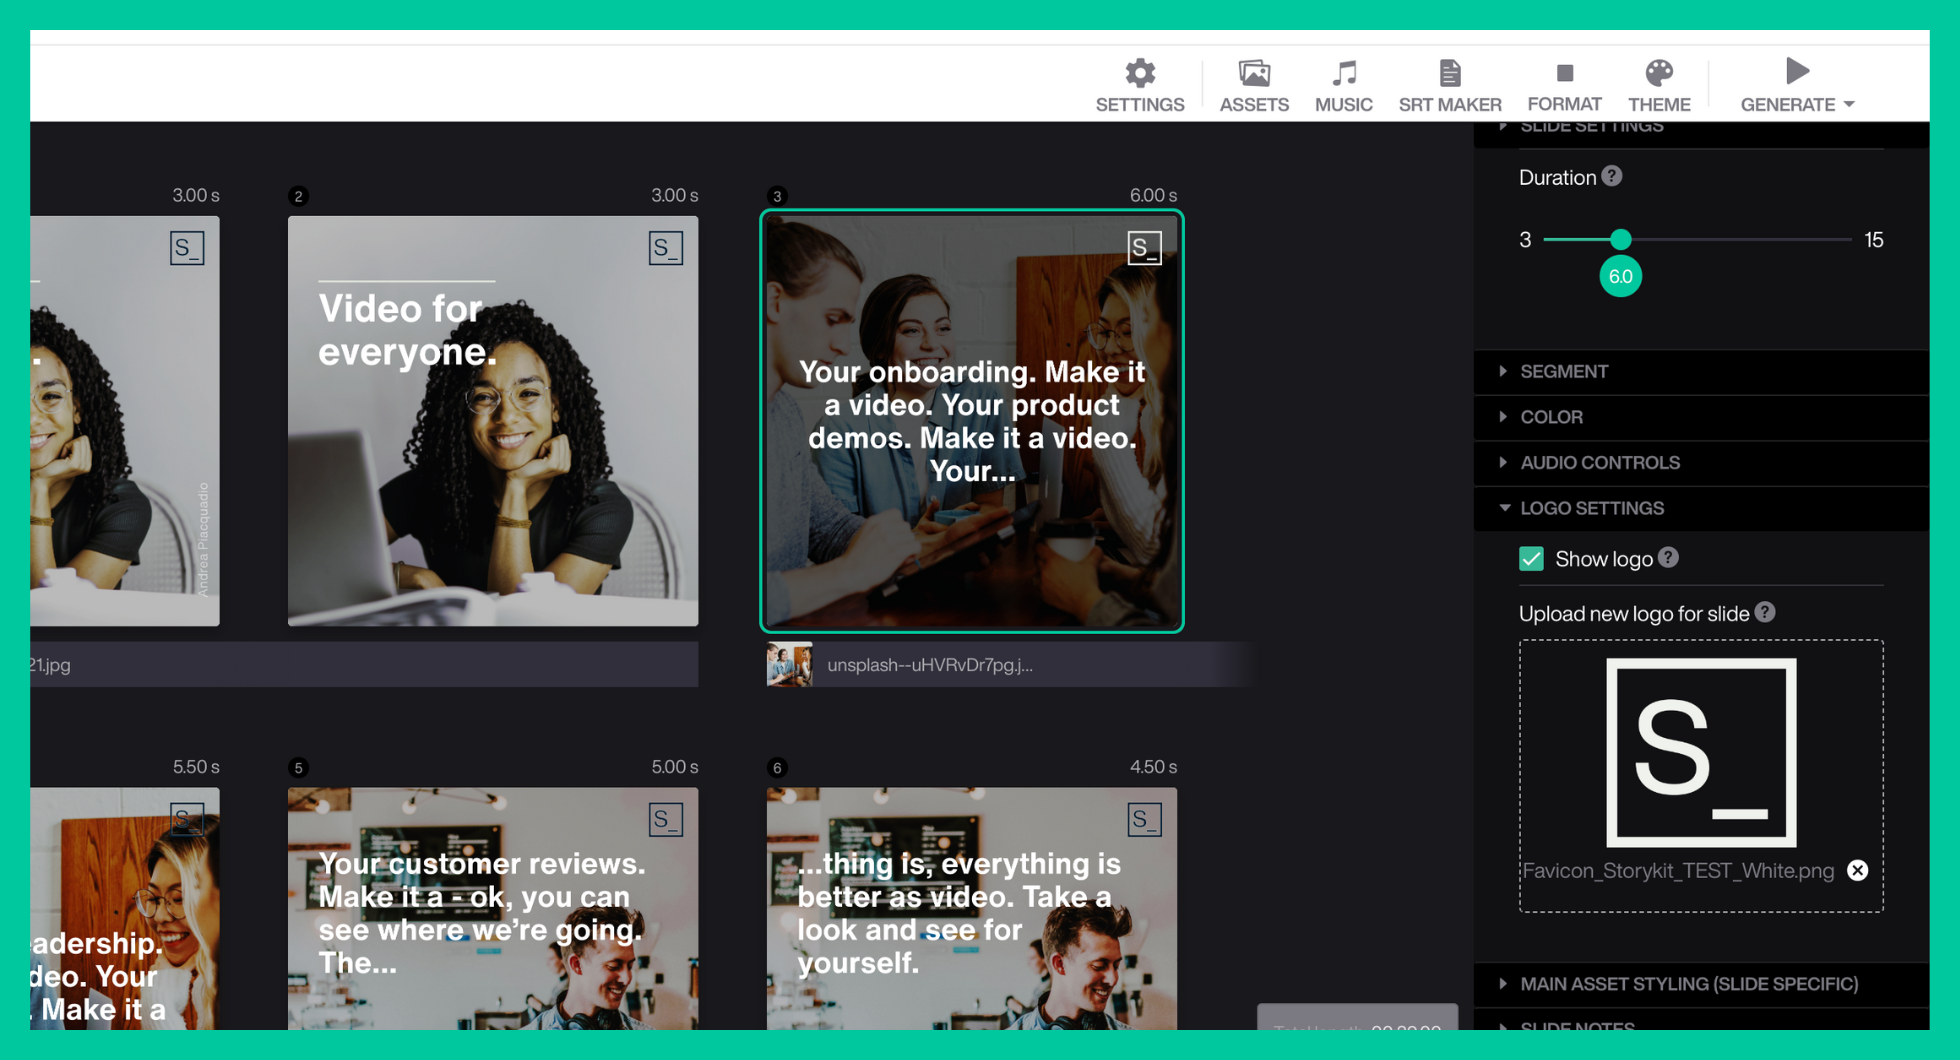This screenshot has height=1060, width=1960.
Task: Open the Format options
Action: (1564, 84)
